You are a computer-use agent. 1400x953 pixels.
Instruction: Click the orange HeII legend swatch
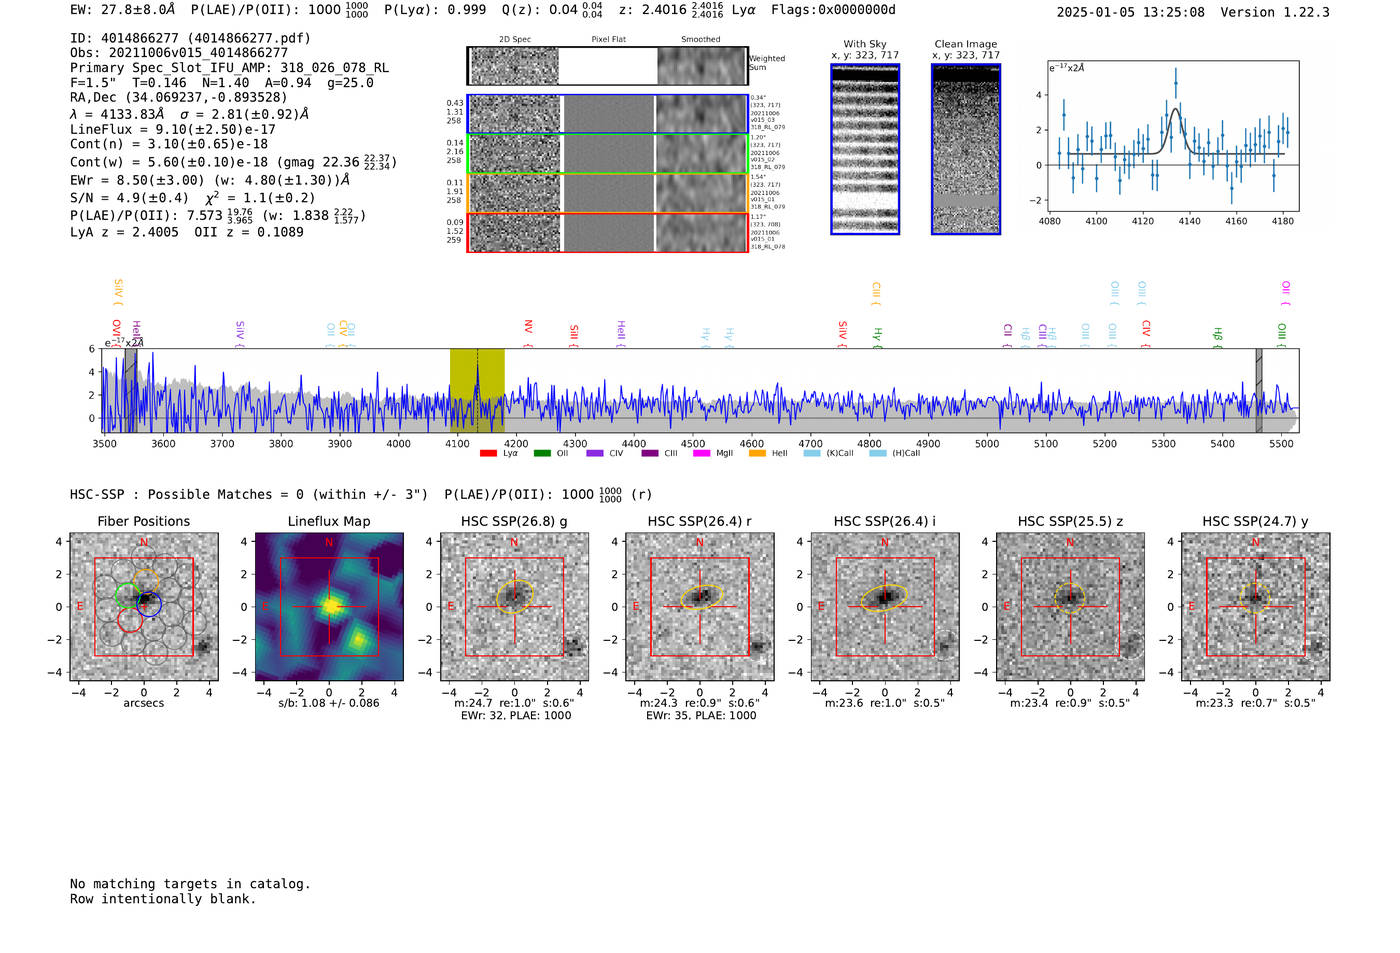click(x=757, y=453)
